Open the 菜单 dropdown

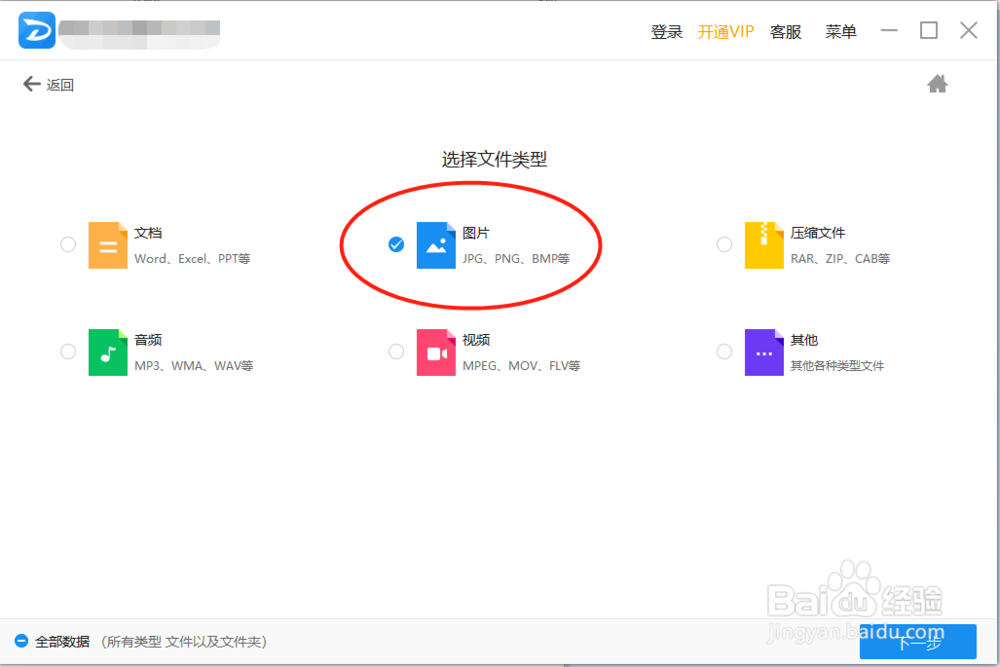[x=841, y=31]
